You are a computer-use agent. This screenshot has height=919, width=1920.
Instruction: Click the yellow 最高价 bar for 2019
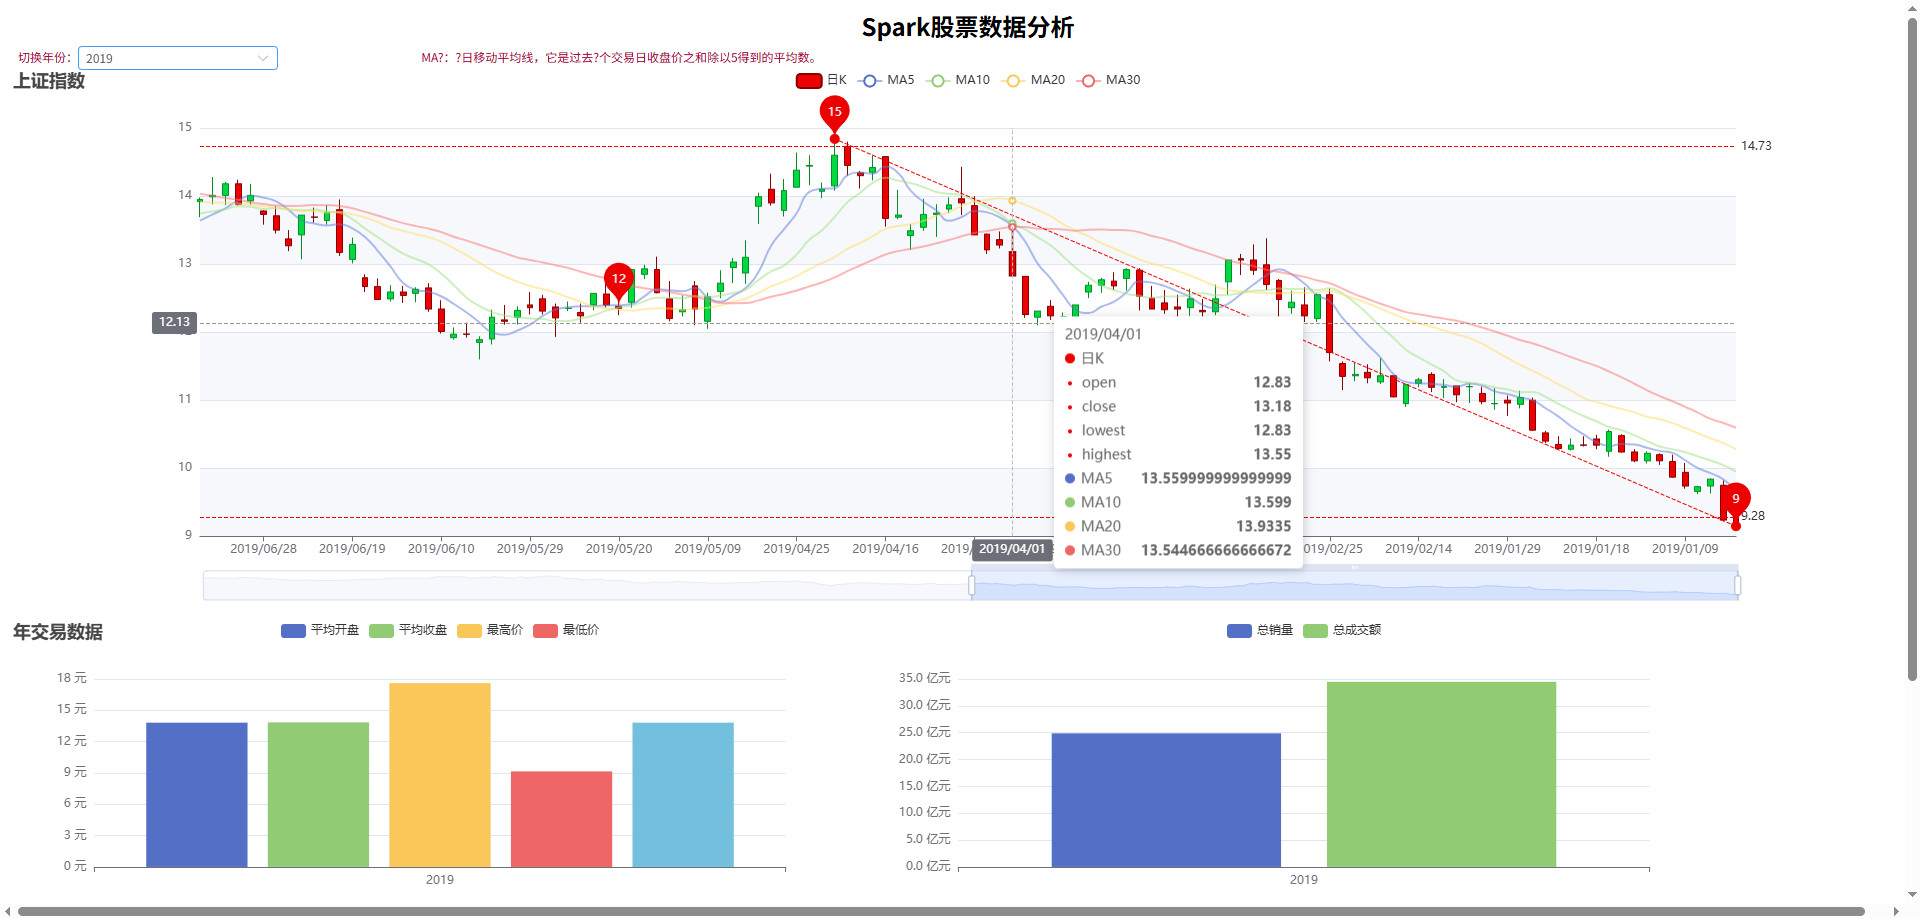440,775
